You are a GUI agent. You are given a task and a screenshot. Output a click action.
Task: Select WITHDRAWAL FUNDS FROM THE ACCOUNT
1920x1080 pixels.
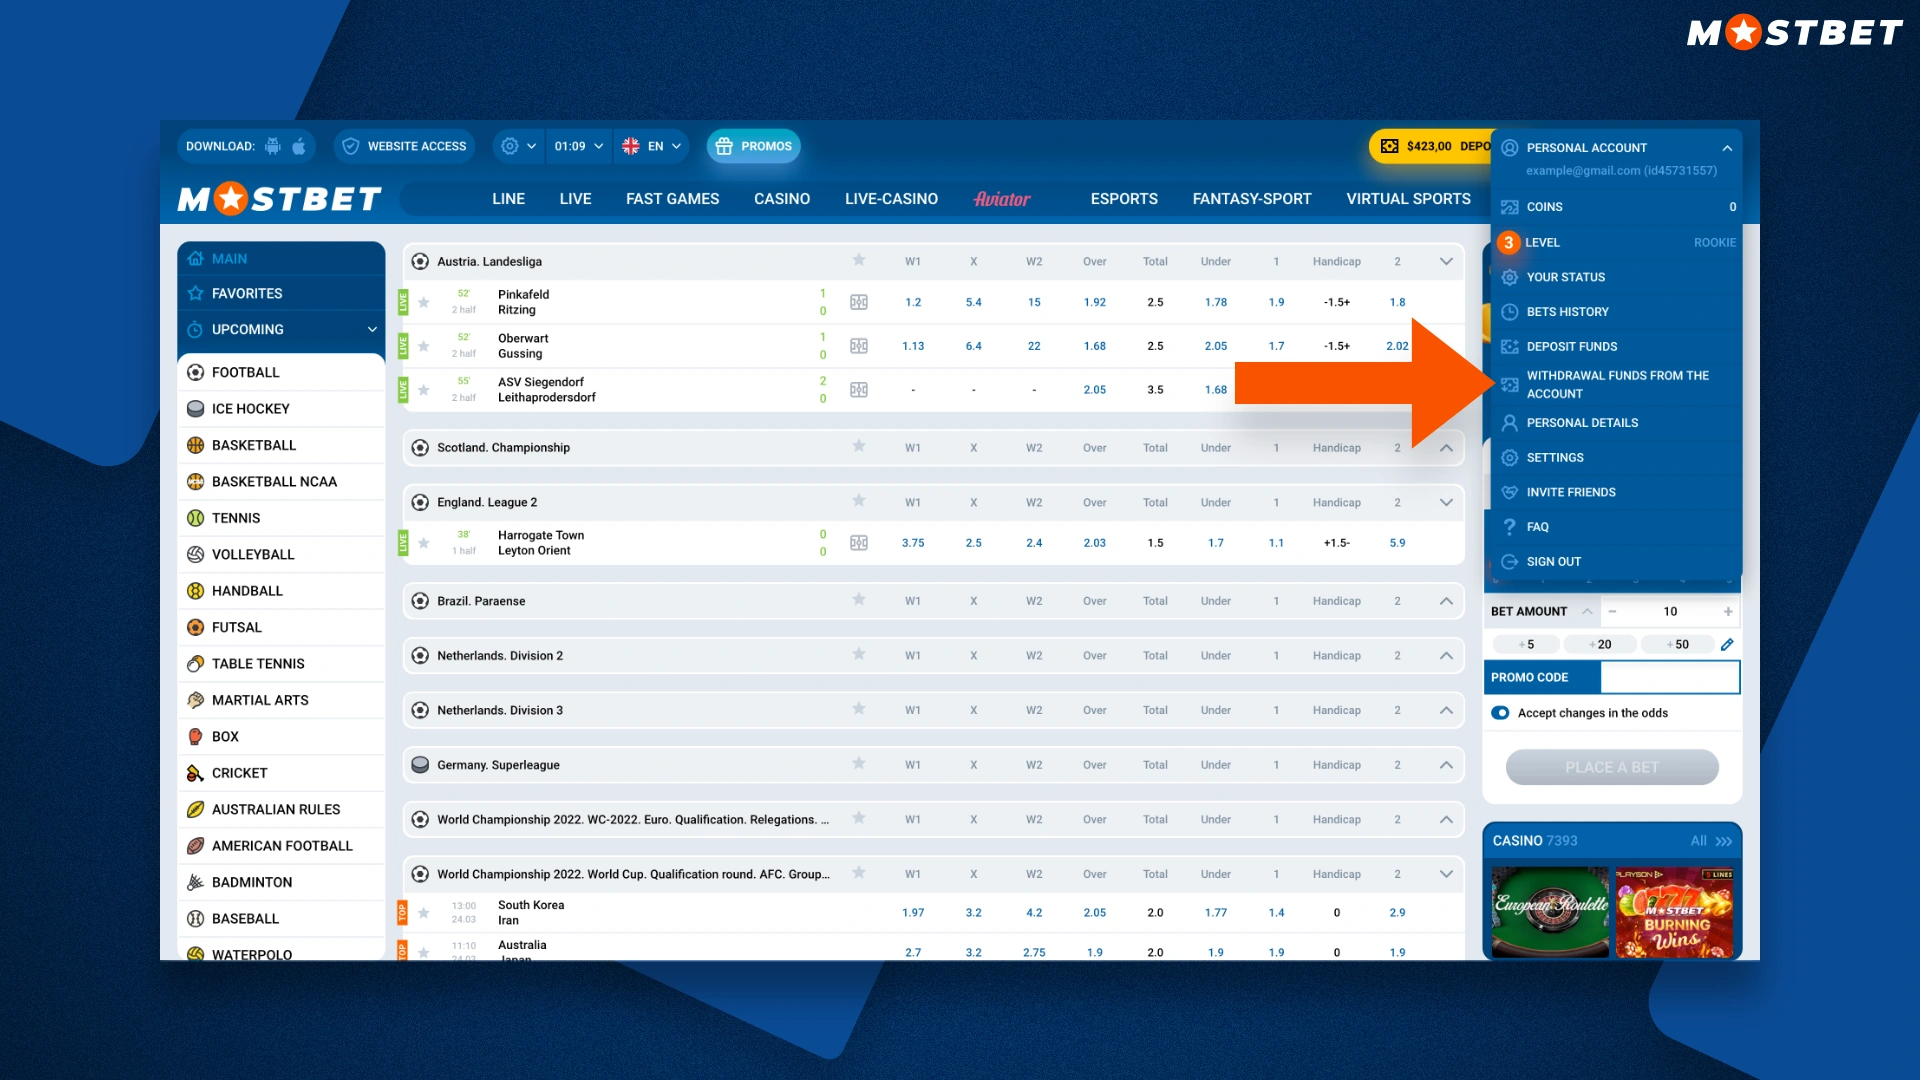click(x=1617, y=385)
